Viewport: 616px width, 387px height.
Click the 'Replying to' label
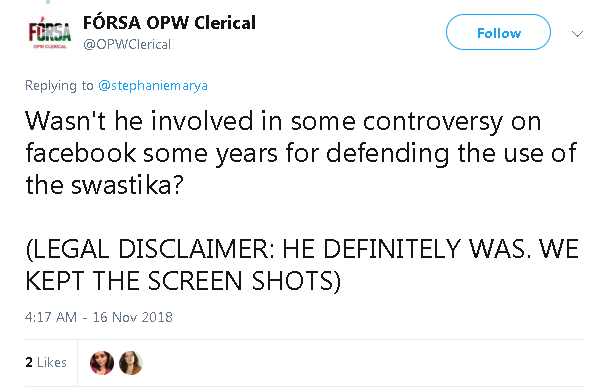(x=59, y=86)
